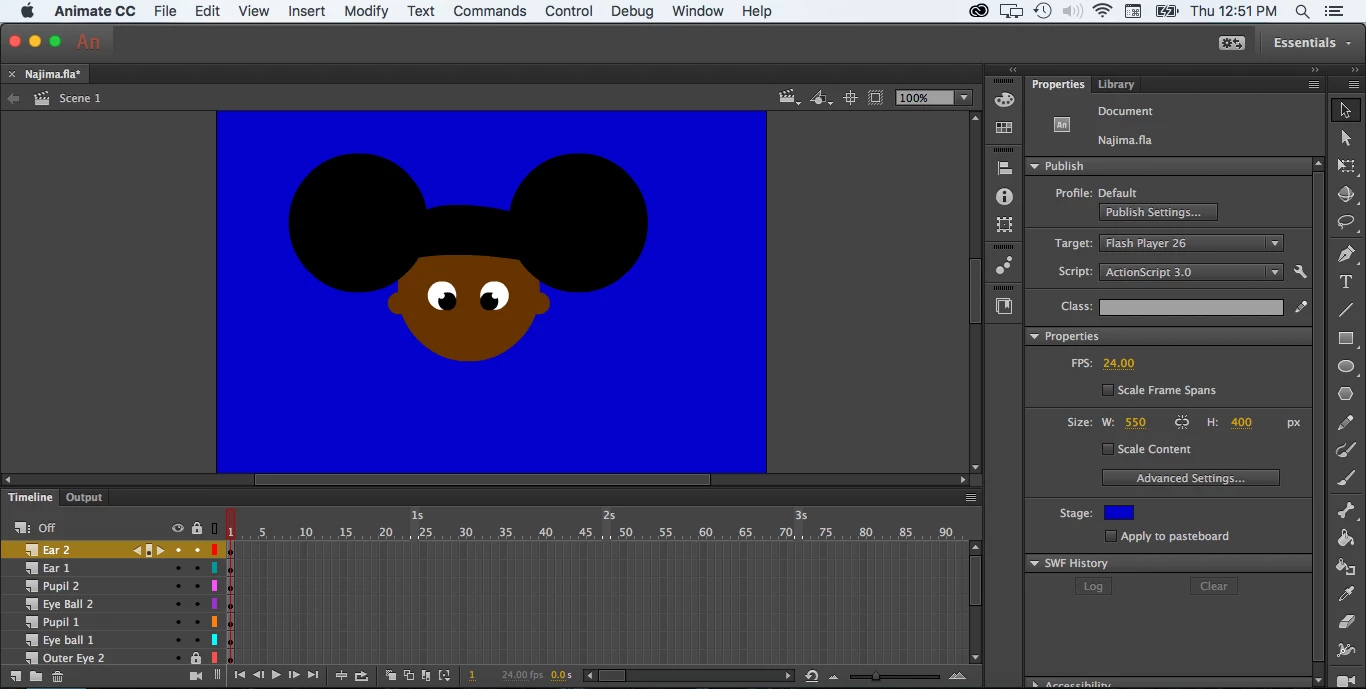Switch to the Library tab
The image size is (1366, 689).
tap(1115, 84)
